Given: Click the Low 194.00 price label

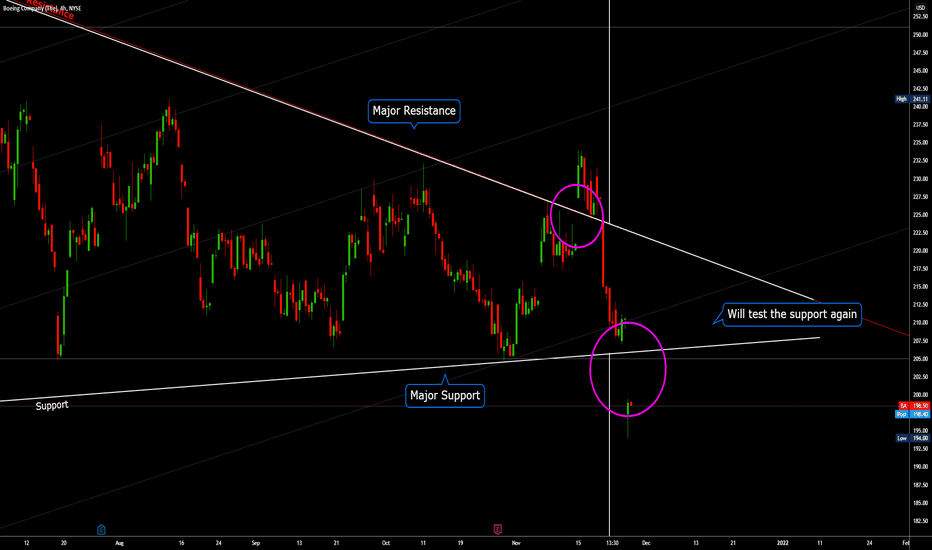Looking at the screenshot, I should tap(912, 438).
